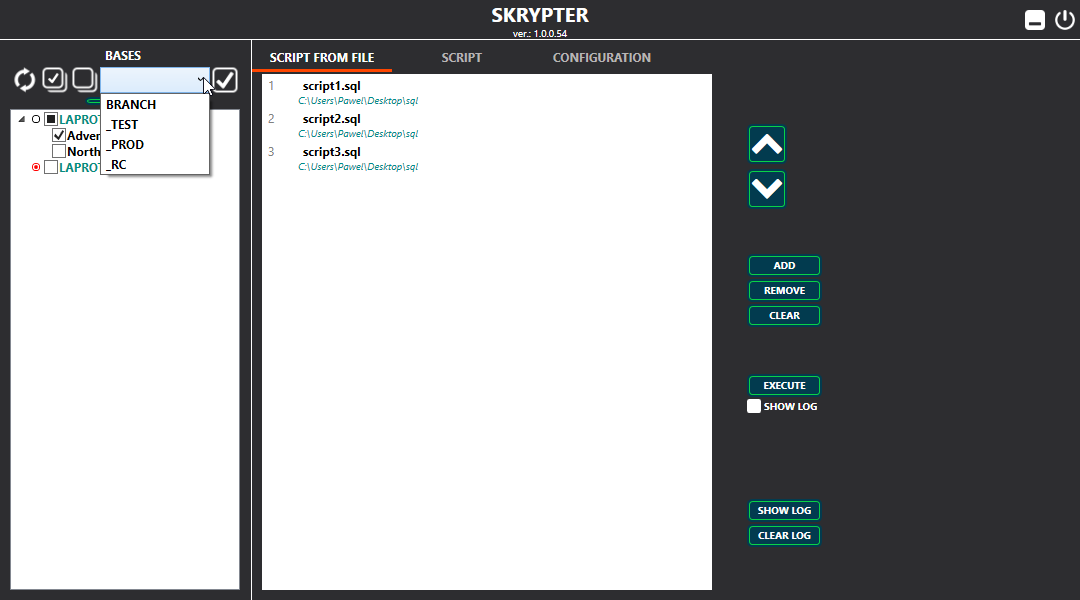Click the REMOVE button
Screen dimensions: 1080x600
coord(785,291)
